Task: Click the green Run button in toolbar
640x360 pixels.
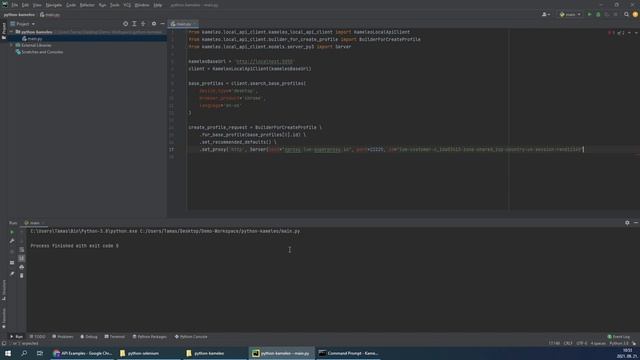Action: (589, 15)
